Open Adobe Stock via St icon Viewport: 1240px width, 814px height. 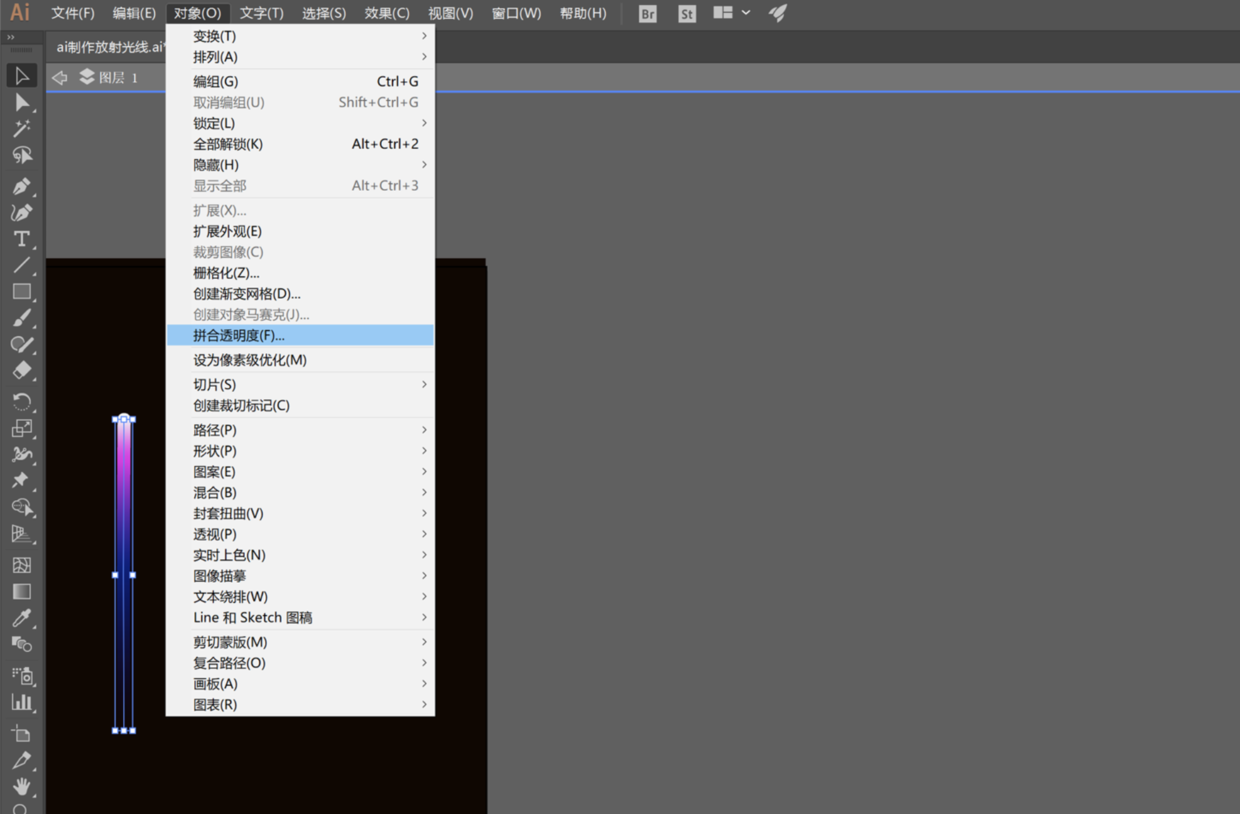click(x=686, y=14)
